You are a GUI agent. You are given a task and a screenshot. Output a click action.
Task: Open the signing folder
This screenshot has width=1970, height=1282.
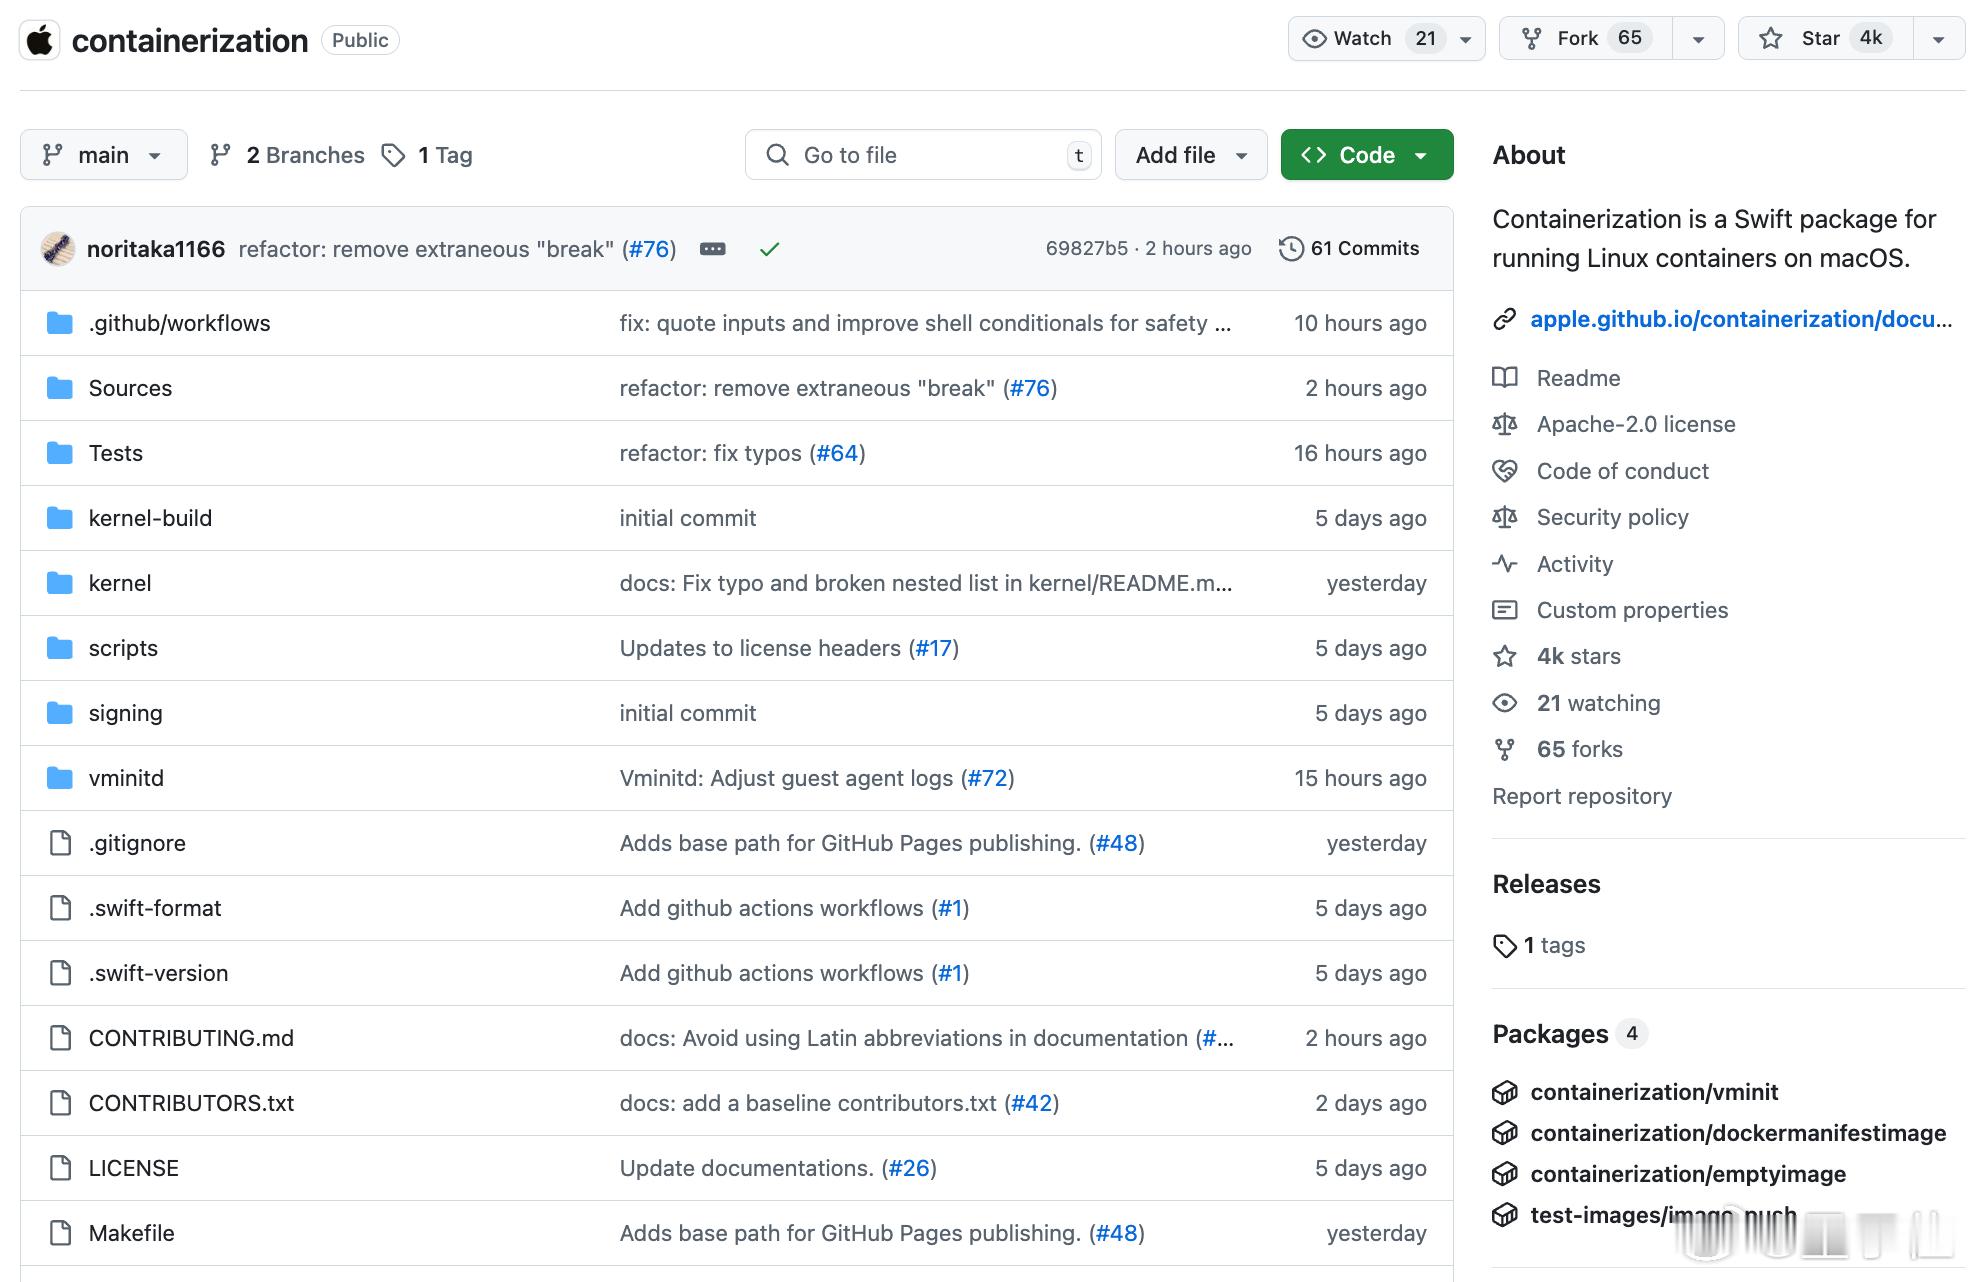[x=125, y=713]
